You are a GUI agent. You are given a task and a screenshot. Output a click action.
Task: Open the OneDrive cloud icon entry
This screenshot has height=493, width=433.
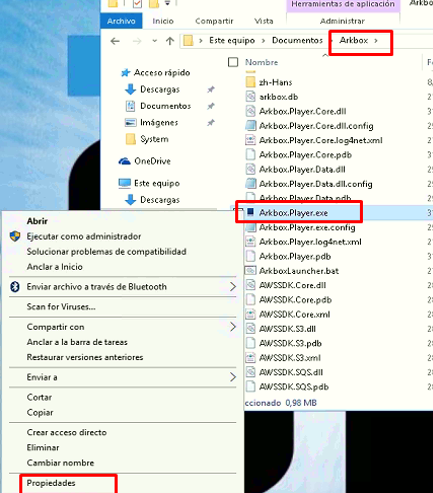pos(124,161)
